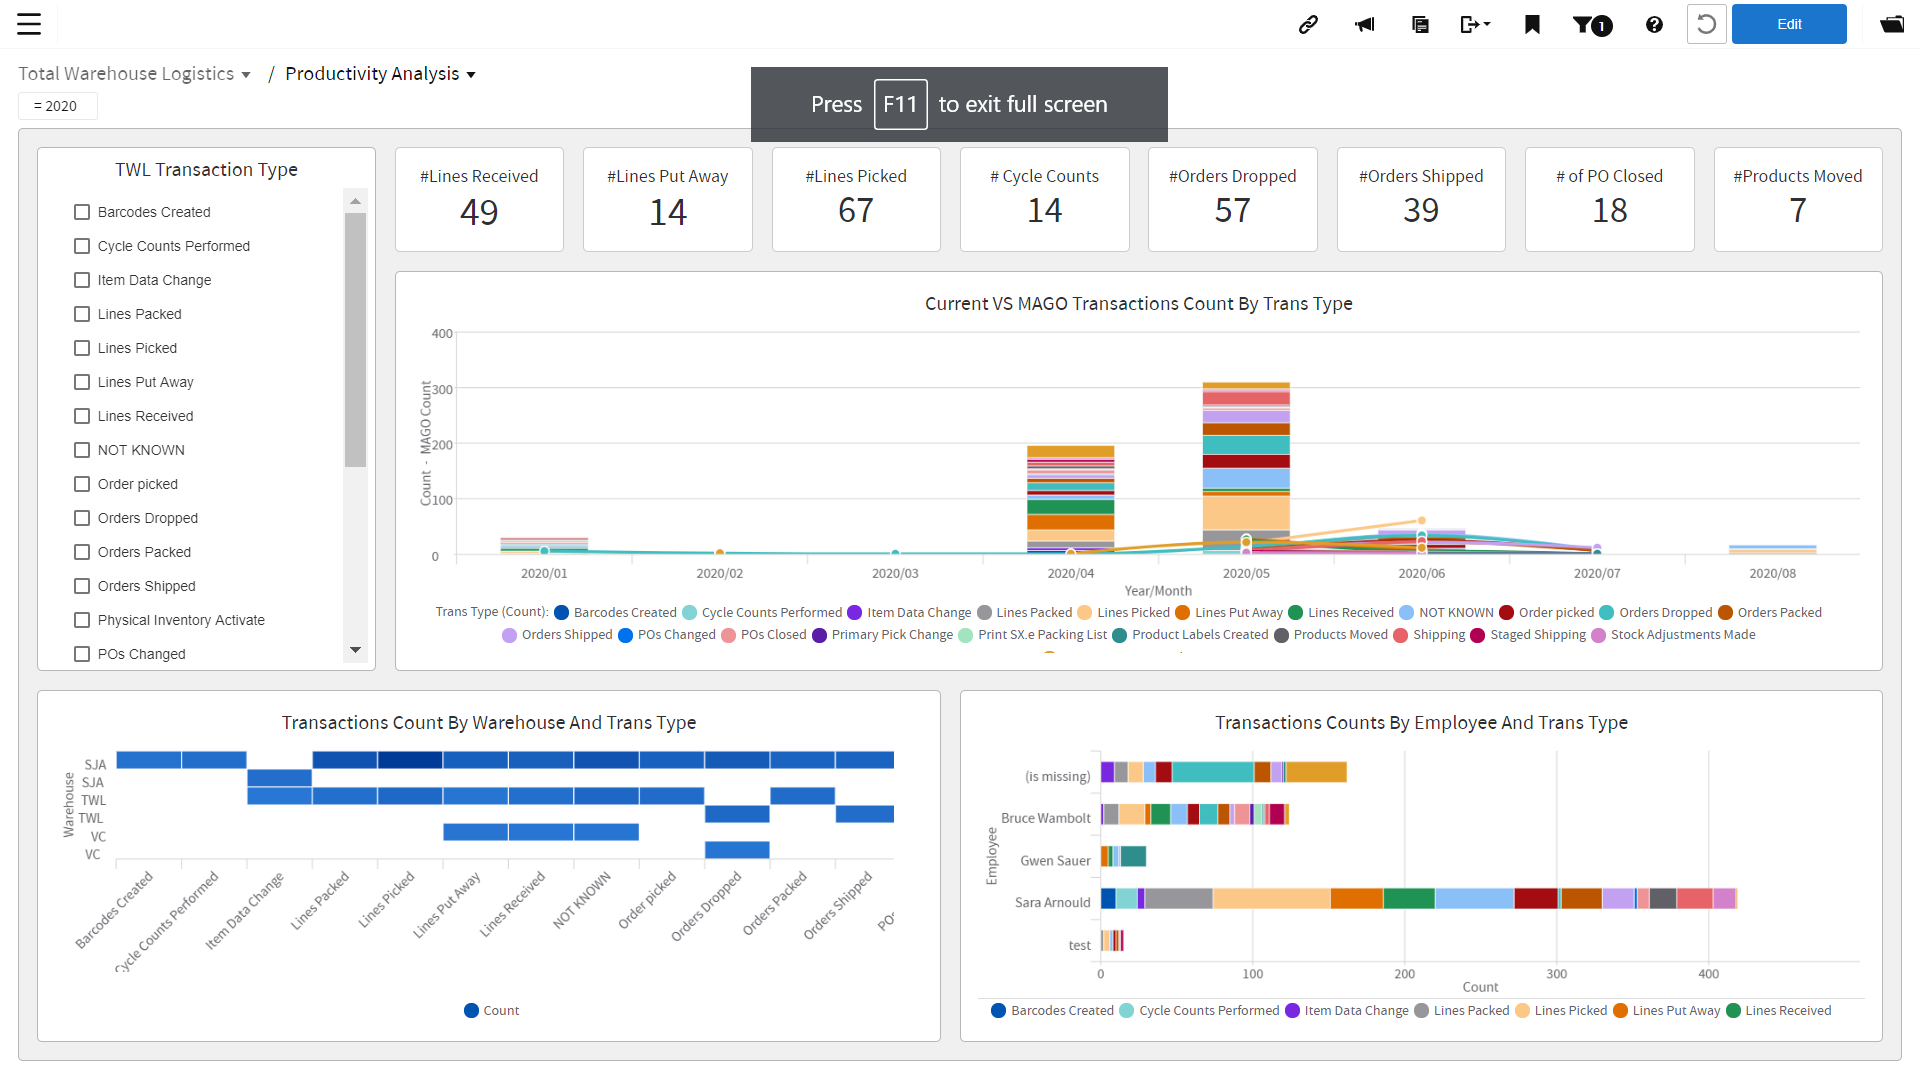
Task: Click the refresh dashboard icon
Action: pos(1707,24)
